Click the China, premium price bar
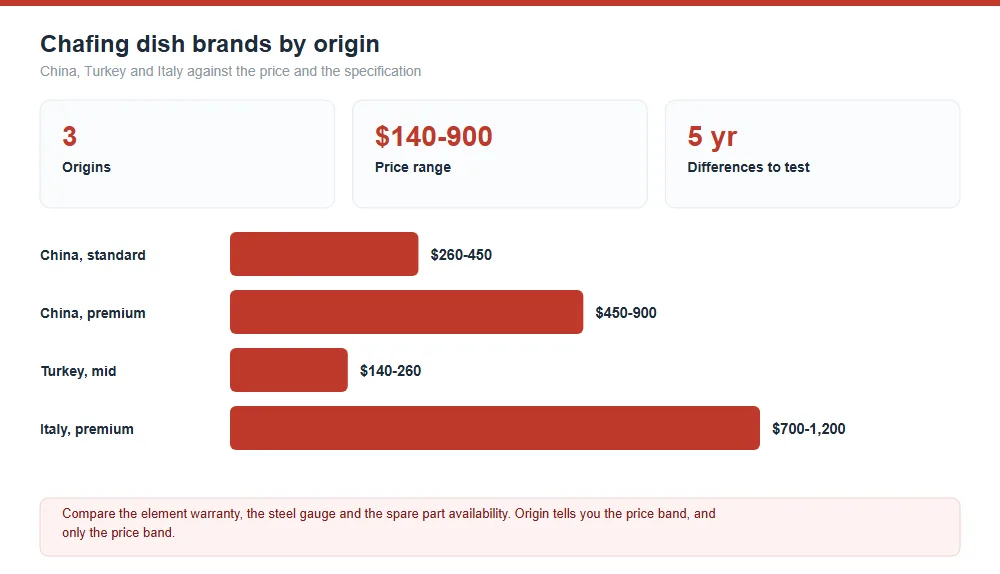1000x574 pixels. 406,312
